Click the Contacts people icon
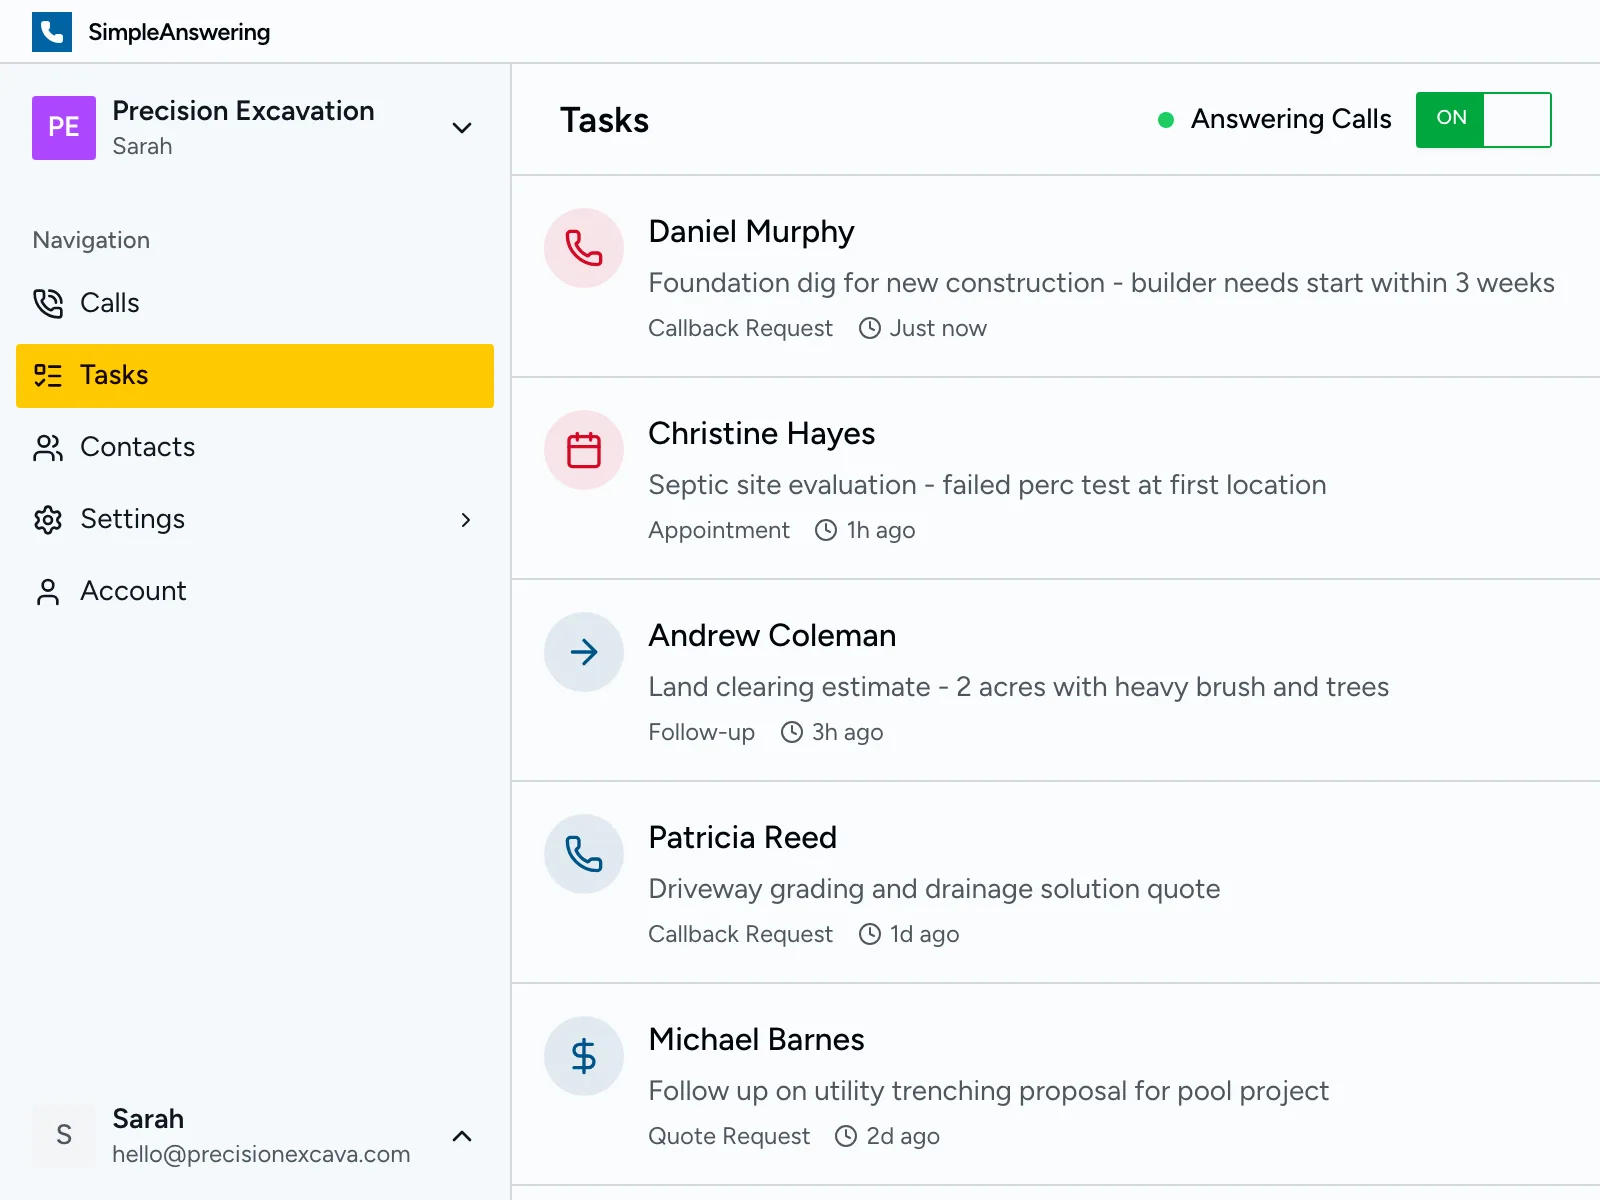Viewport: 1600px width, 1200px height. click(47, 447)
